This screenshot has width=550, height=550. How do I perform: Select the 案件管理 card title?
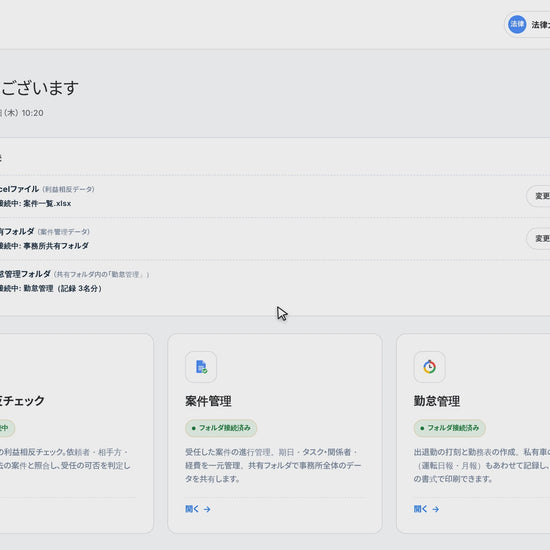[x=208, y=401]
